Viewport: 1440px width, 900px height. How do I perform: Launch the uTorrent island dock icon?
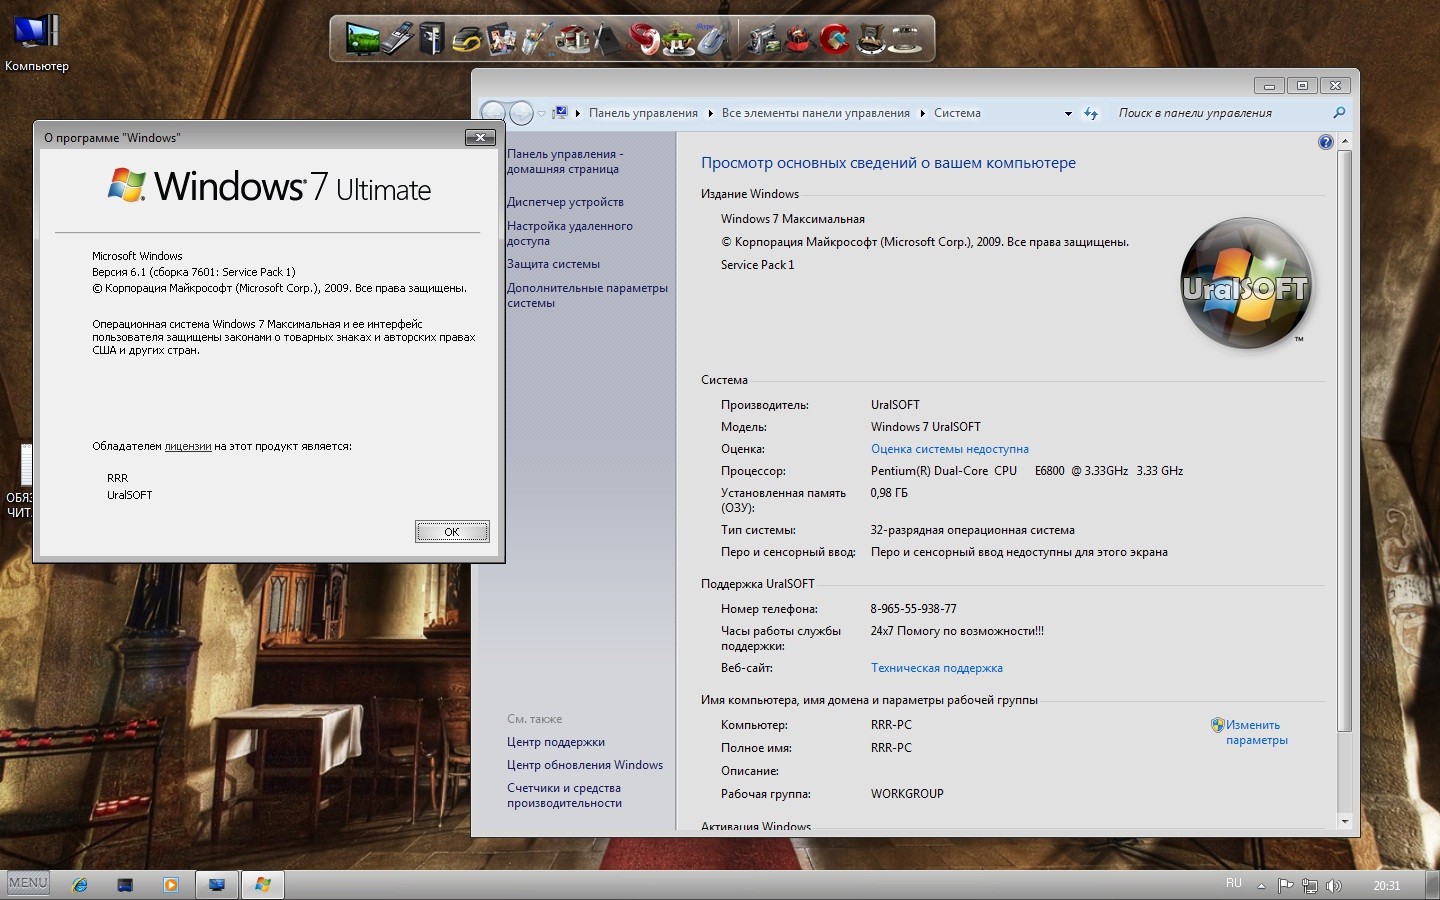[x=677, y=39]
